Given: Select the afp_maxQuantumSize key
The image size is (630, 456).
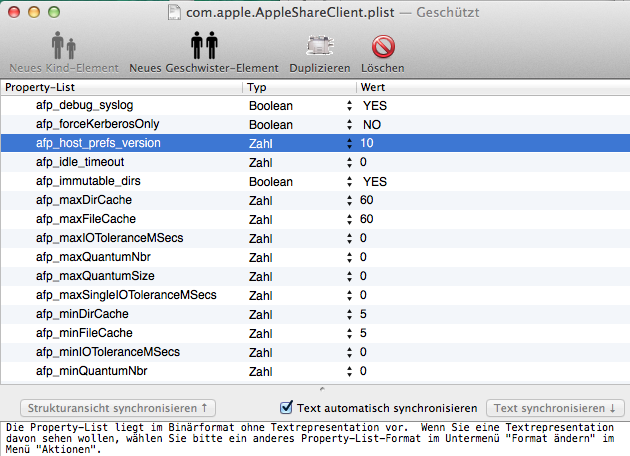Looking at the screenshot, I should click(x=95, y=276).
